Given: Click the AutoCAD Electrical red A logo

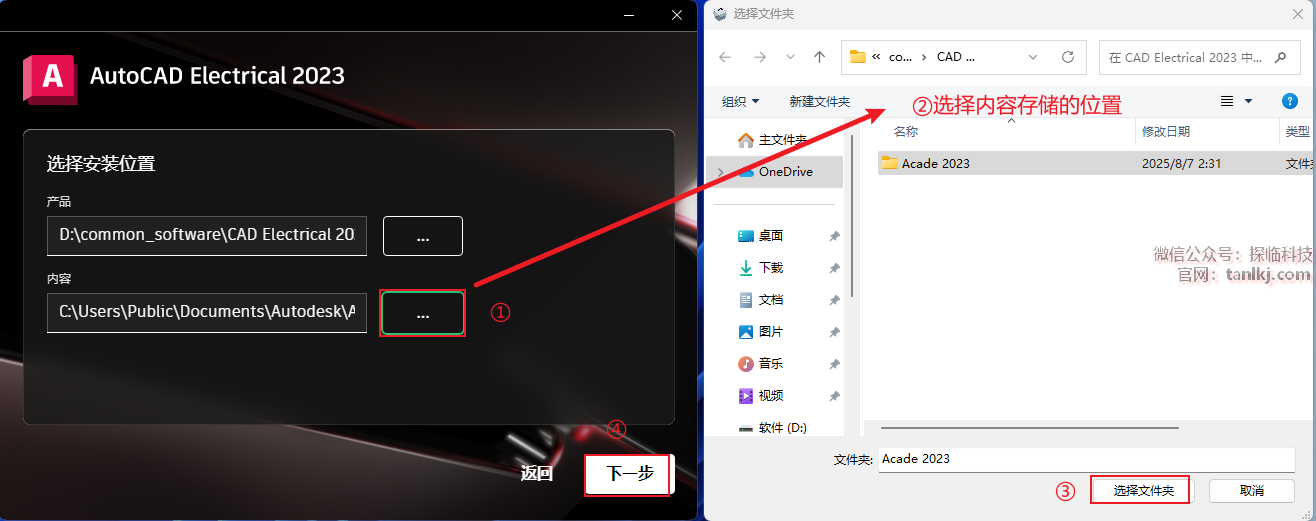Looking at the screenshot, I should click(50, 78).
